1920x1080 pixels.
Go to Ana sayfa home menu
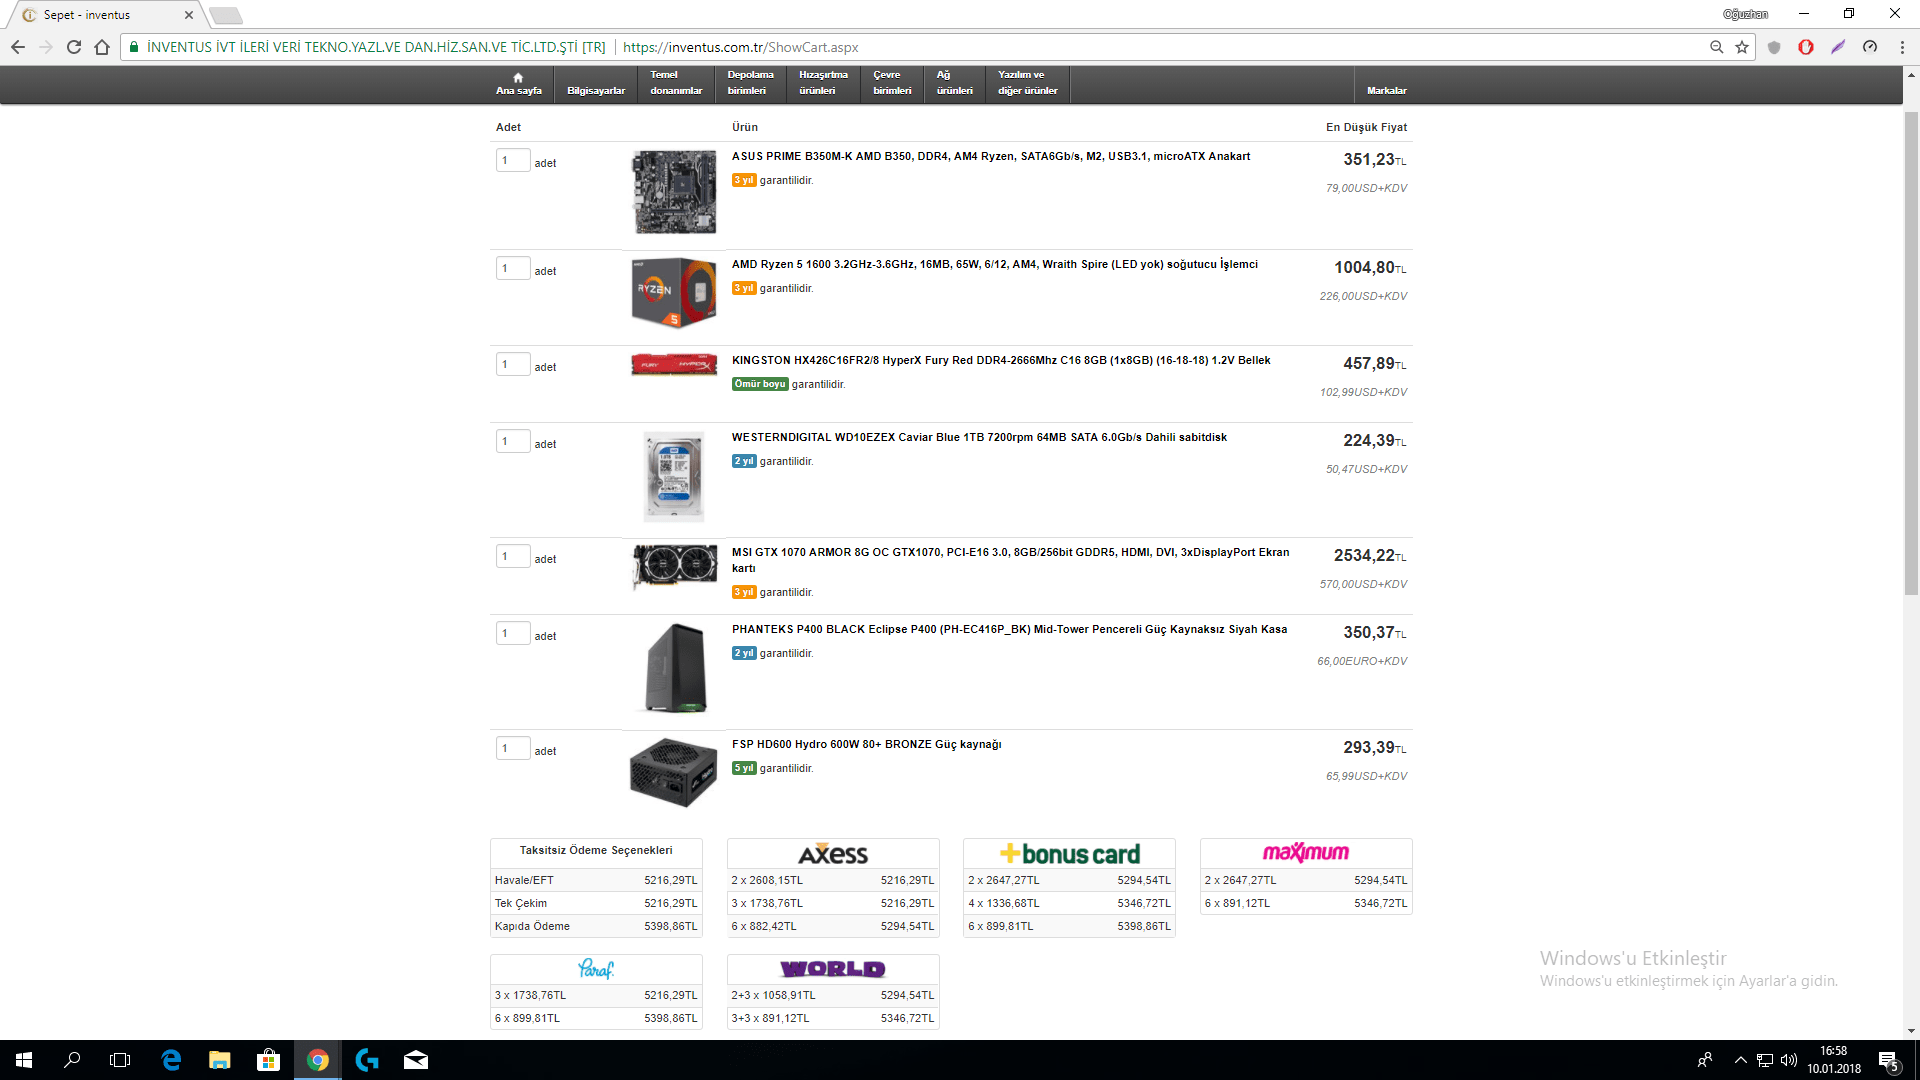[518, 84]
